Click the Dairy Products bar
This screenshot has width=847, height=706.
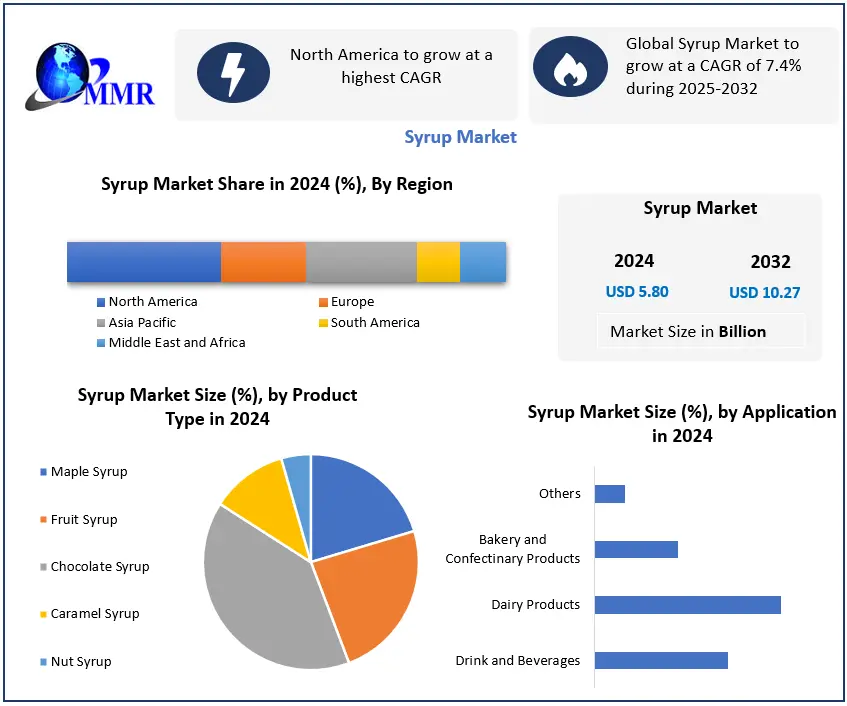(x=687, y=605)
